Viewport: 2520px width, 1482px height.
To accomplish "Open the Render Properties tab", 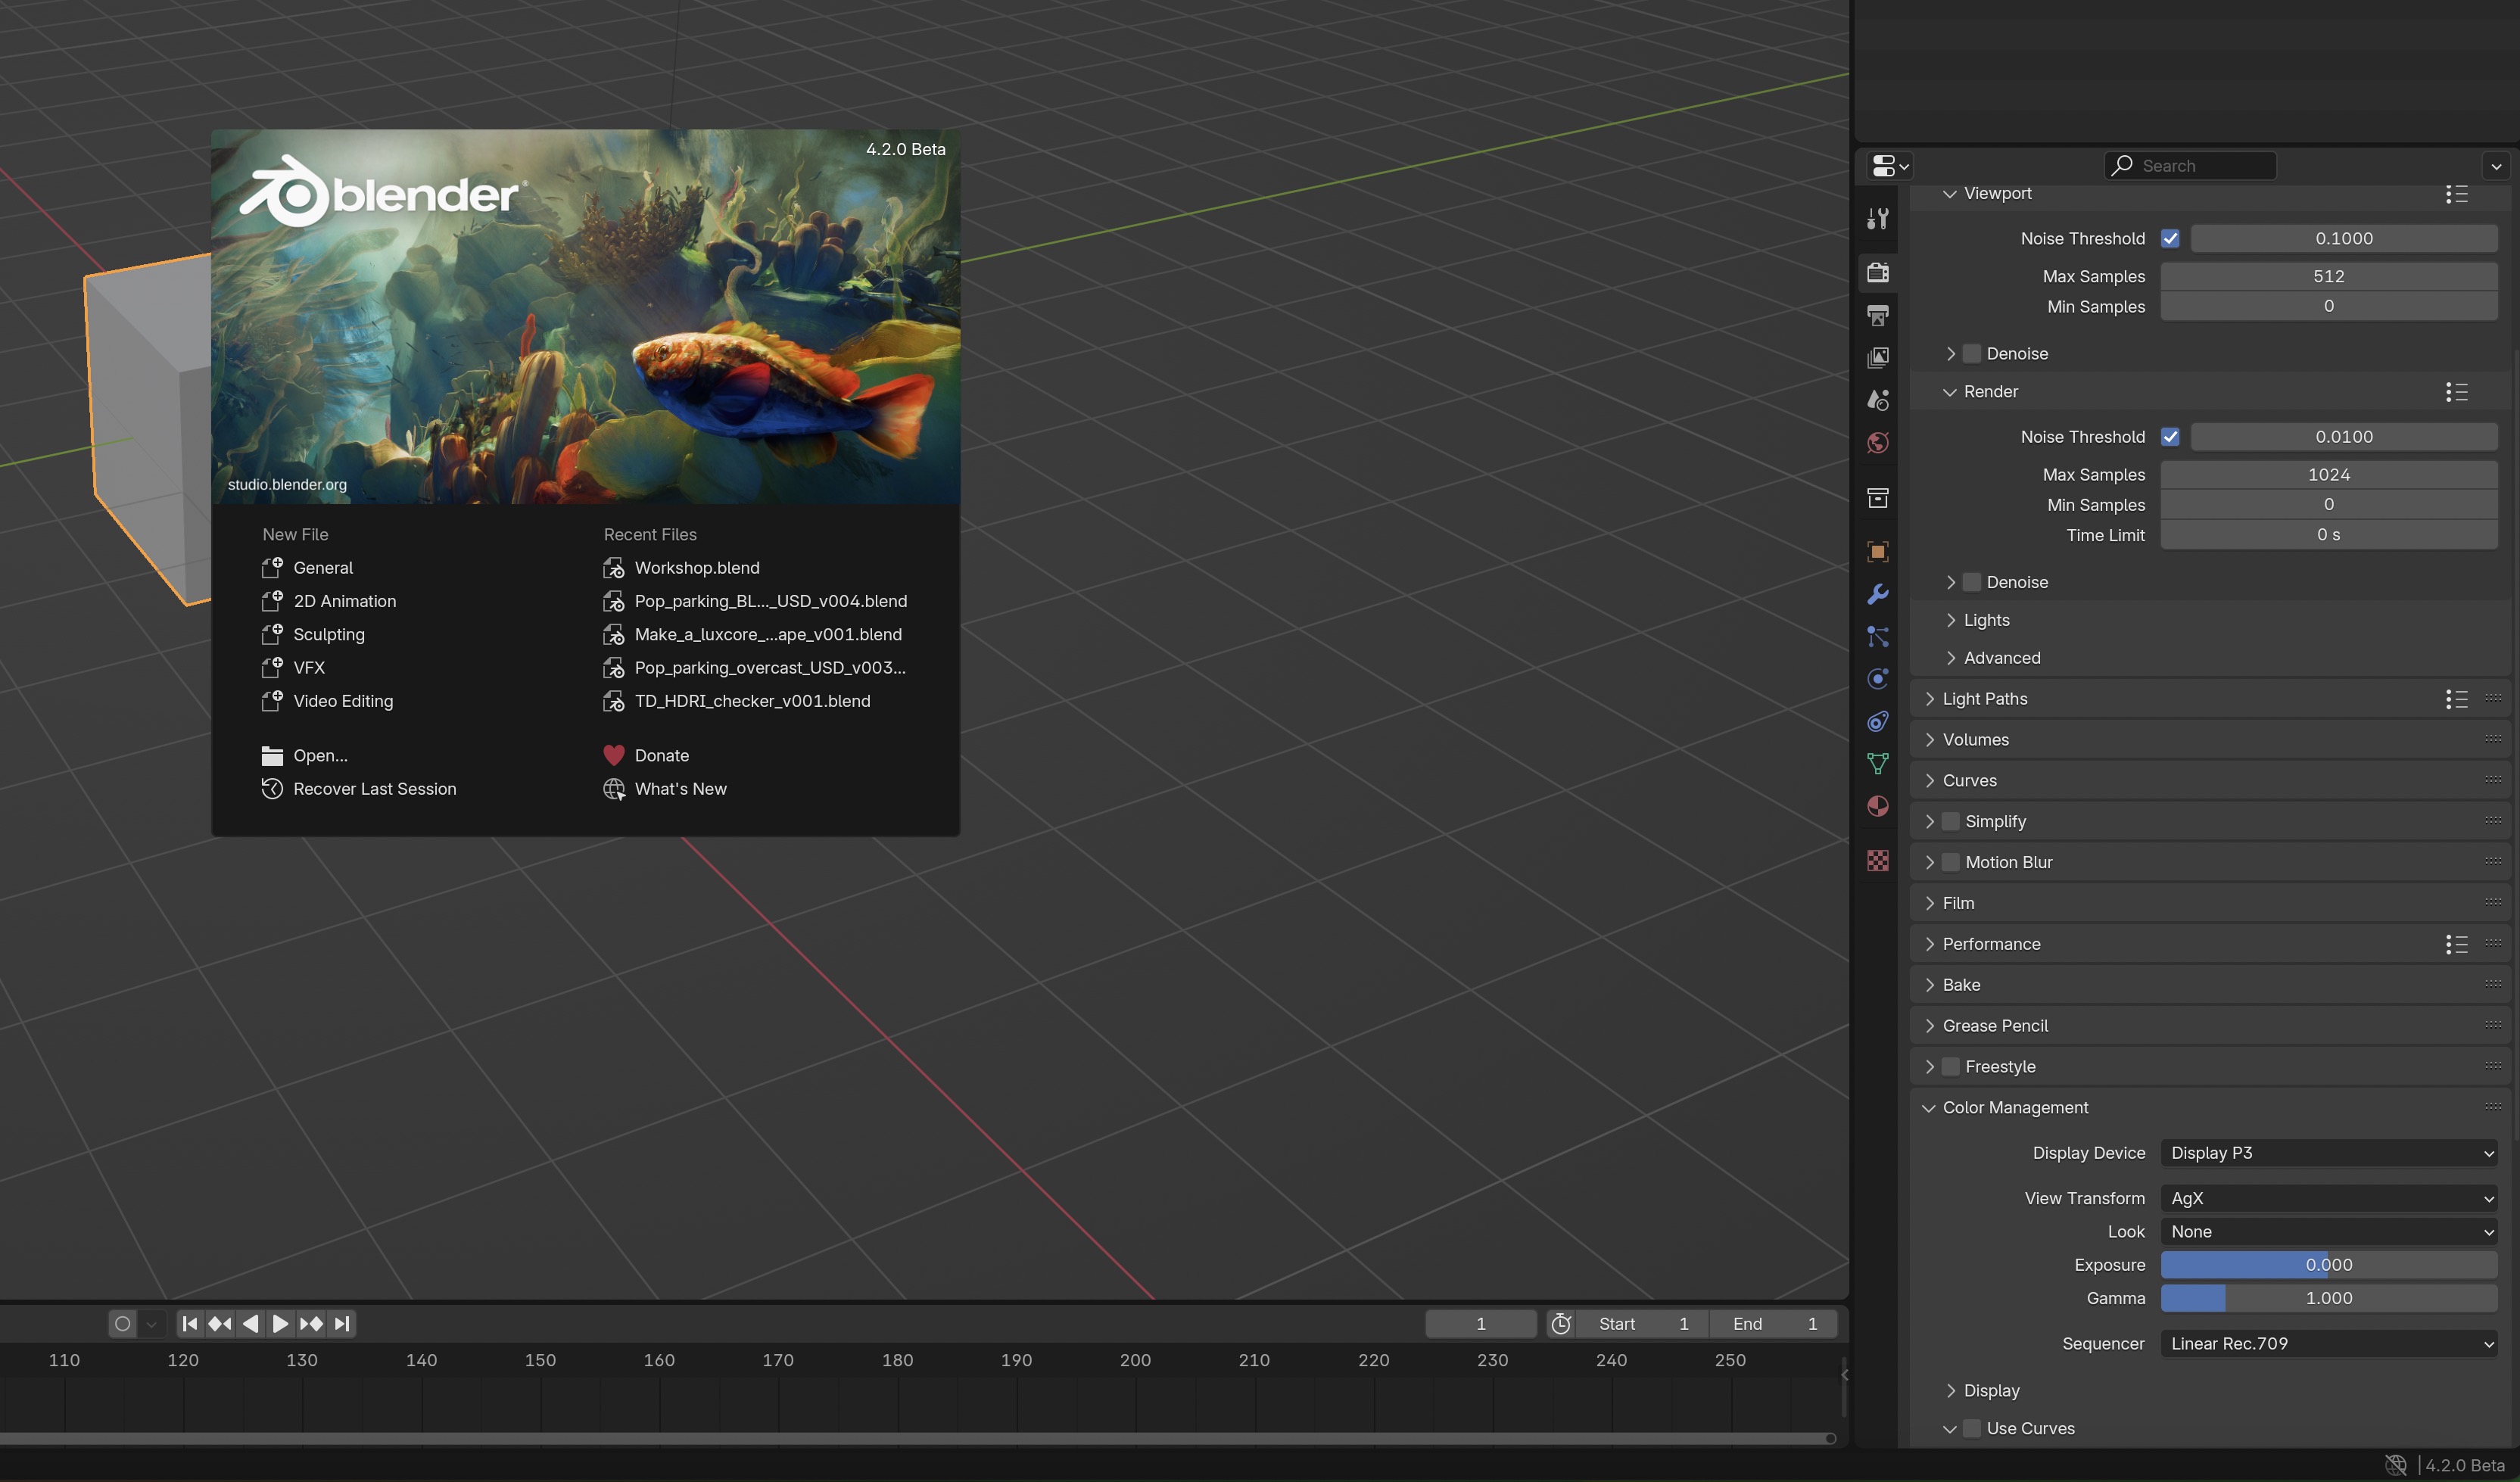I will 1878,271.
